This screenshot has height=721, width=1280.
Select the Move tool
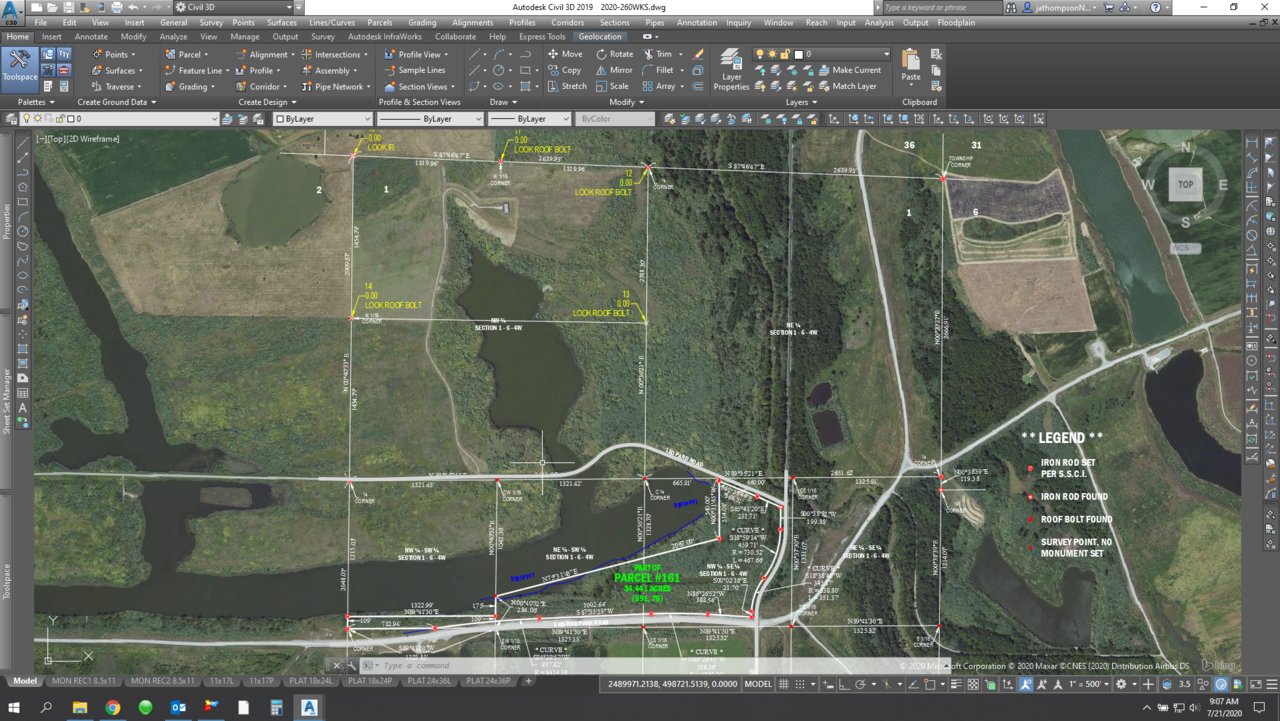(565, 54)
